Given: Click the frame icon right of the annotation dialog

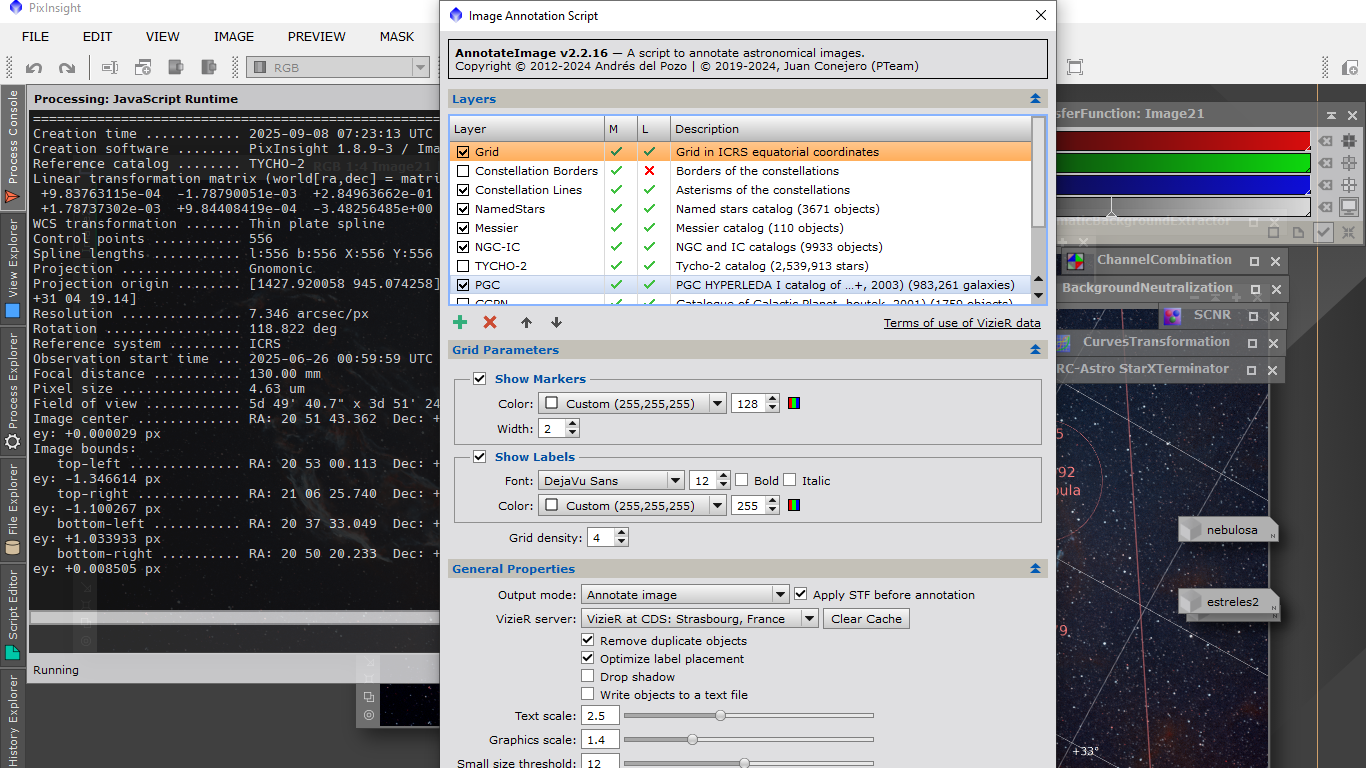Looking at the screenshot, I should pos(1075,68).
